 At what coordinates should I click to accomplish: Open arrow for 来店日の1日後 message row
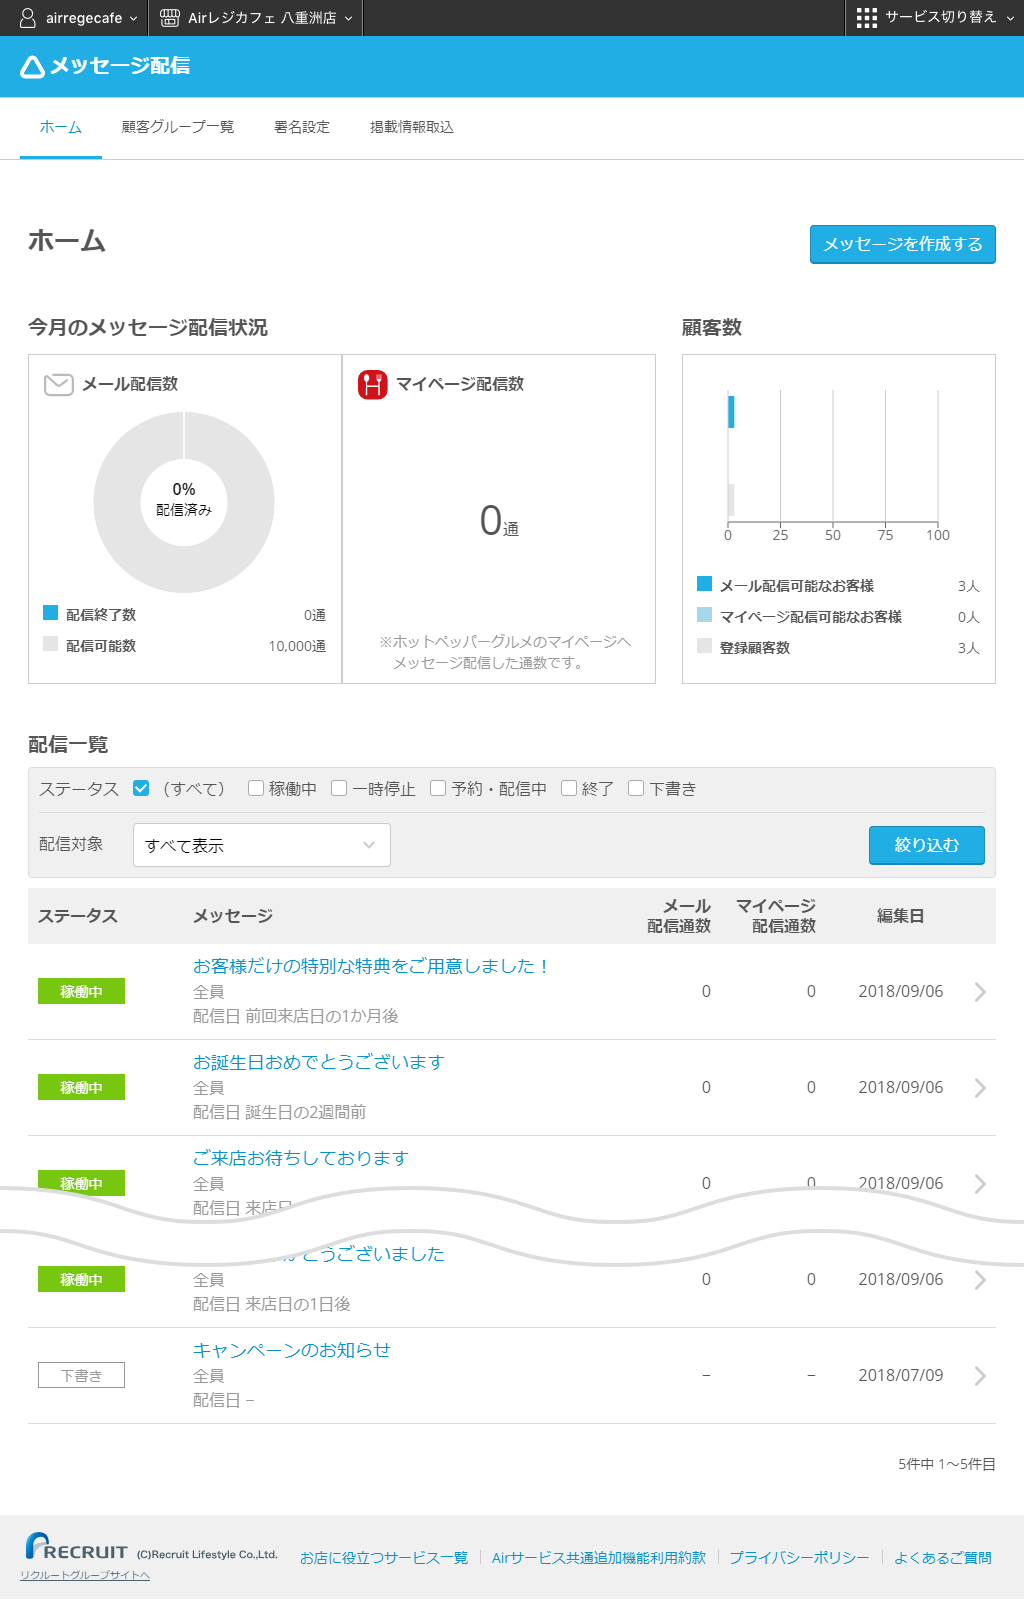click(x=980, y=1280)
